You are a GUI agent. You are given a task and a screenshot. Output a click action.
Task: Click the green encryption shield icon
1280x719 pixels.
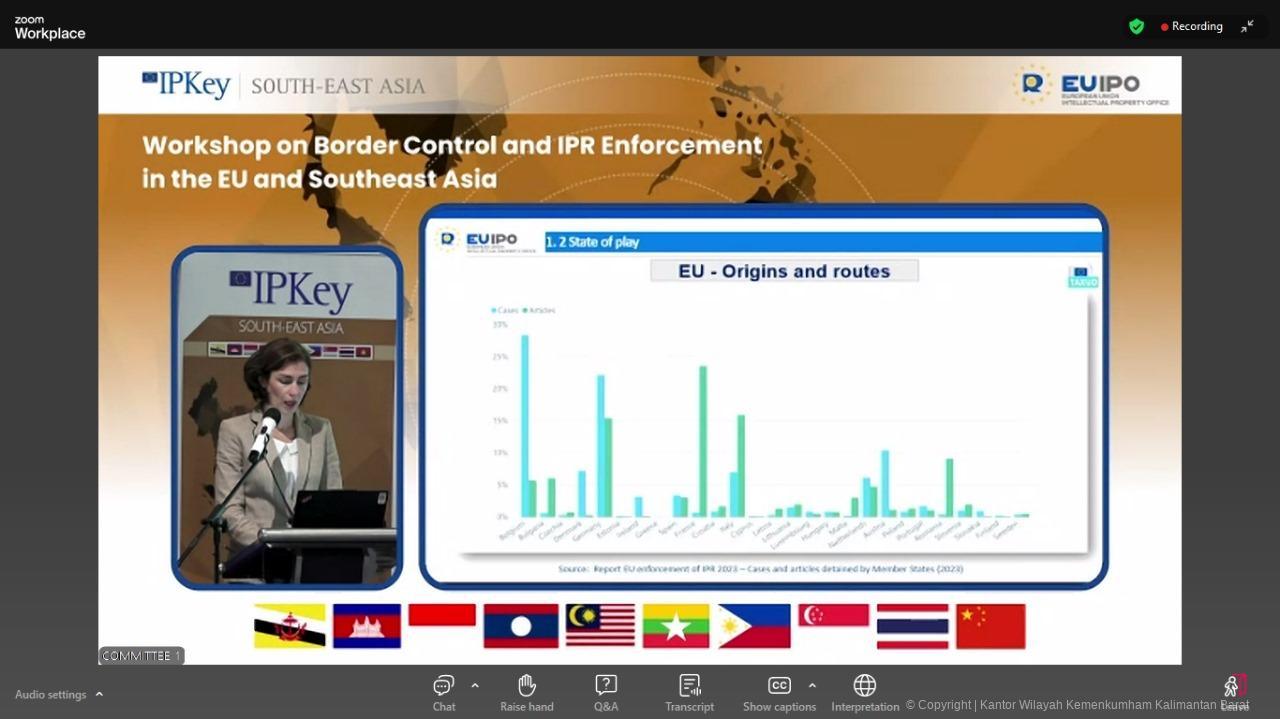pyautogui.click(x=1136, y=27)
